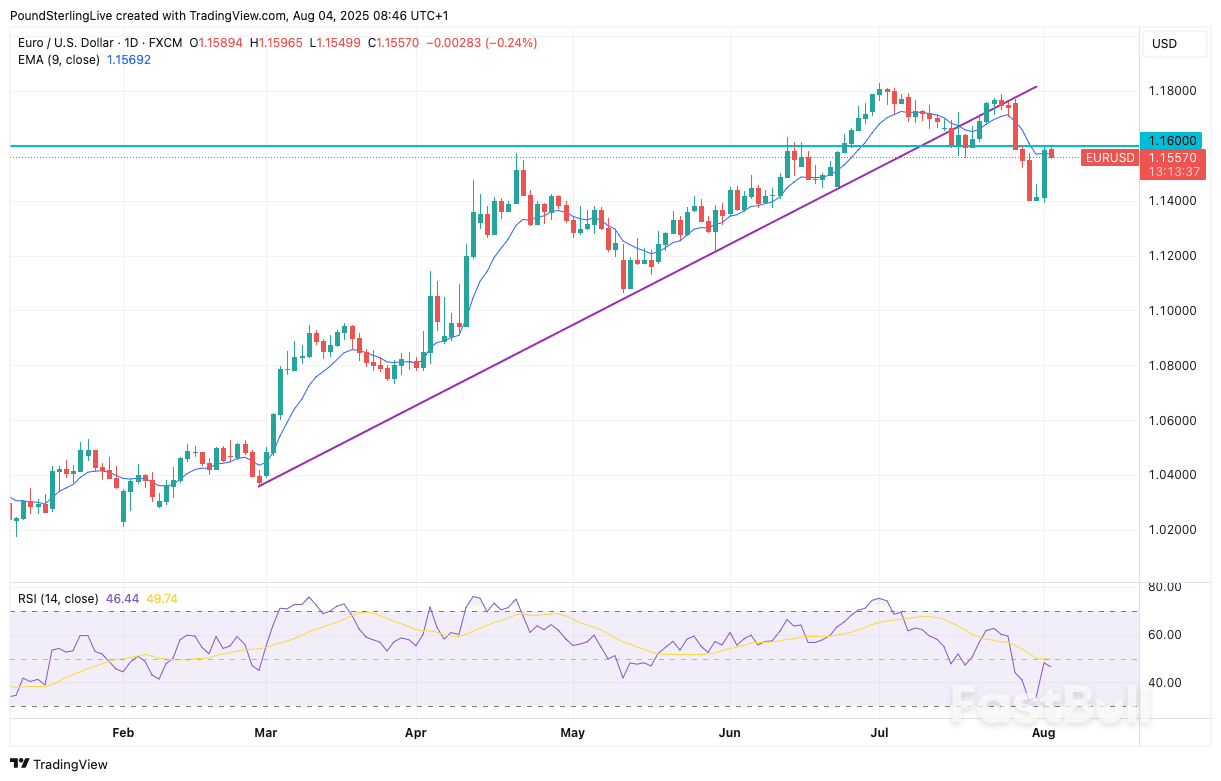
Task: Open the 1D timeframe selector
Action: tap(132, 43)
